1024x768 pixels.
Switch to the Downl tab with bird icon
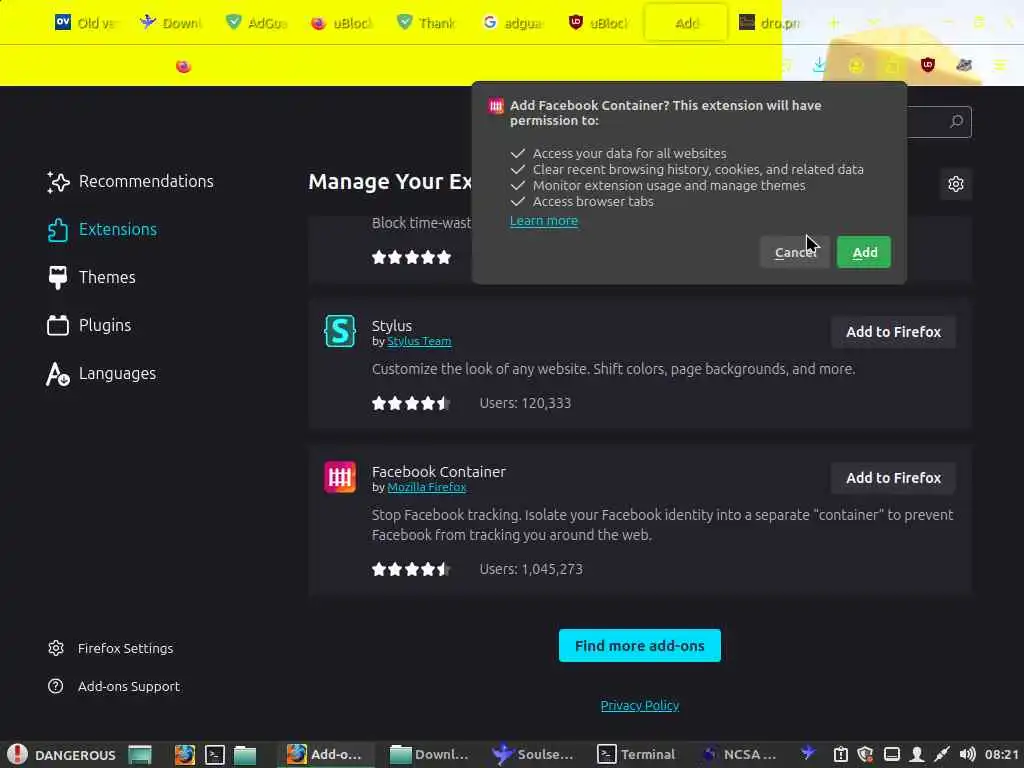[172, 23]
